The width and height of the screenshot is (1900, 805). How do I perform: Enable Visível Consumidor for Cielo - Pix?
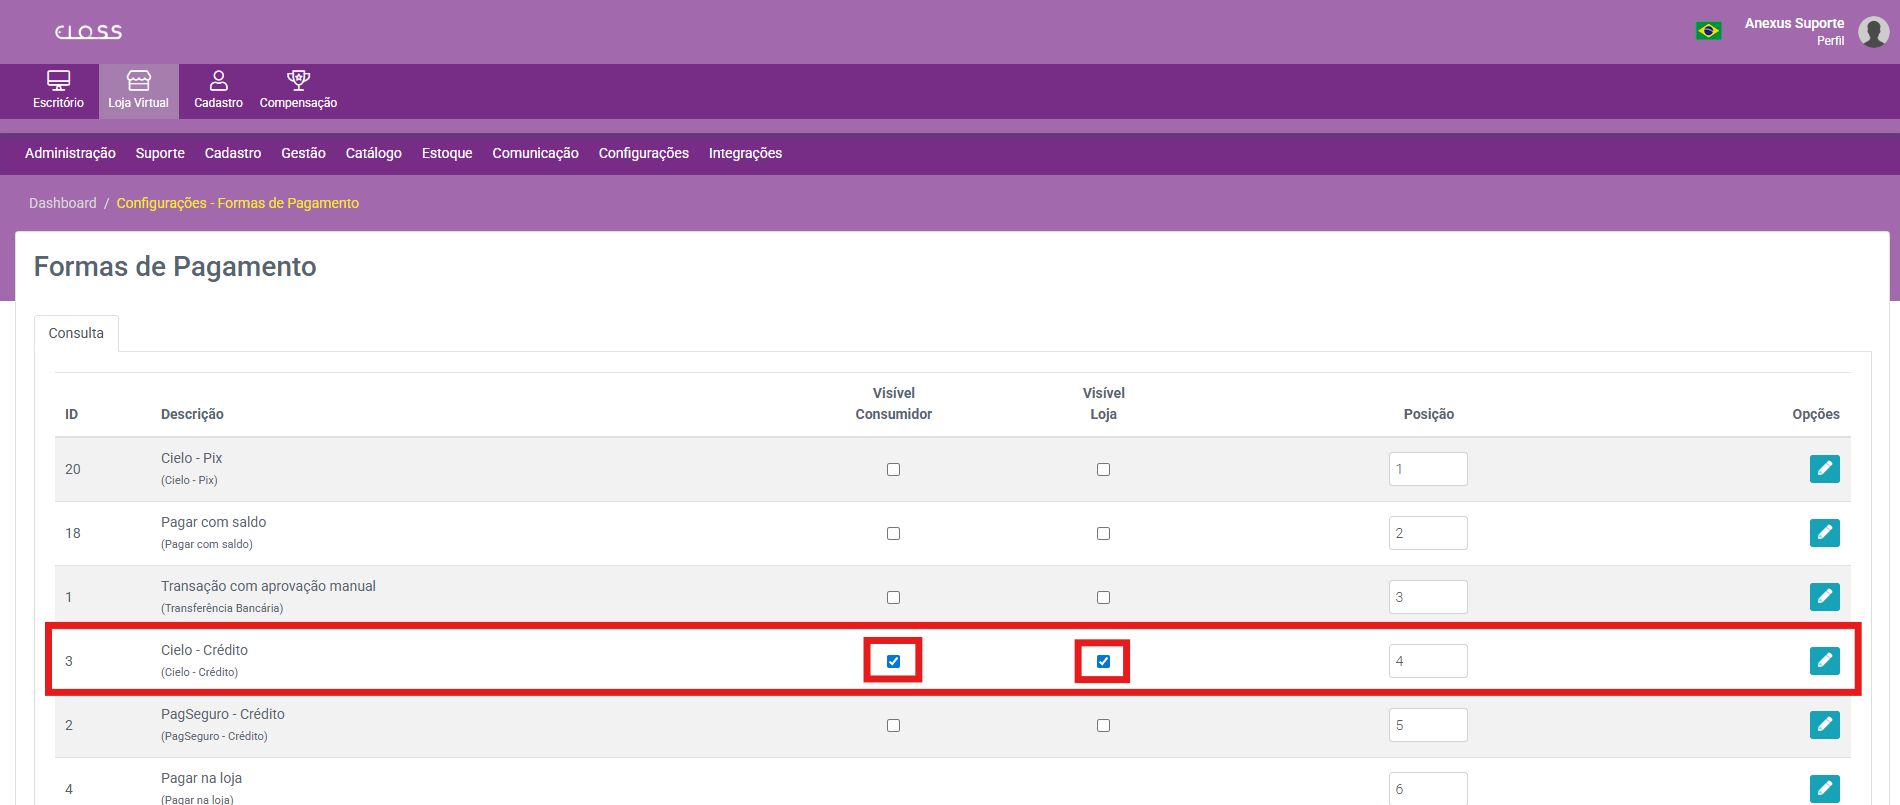click(893, 469)
